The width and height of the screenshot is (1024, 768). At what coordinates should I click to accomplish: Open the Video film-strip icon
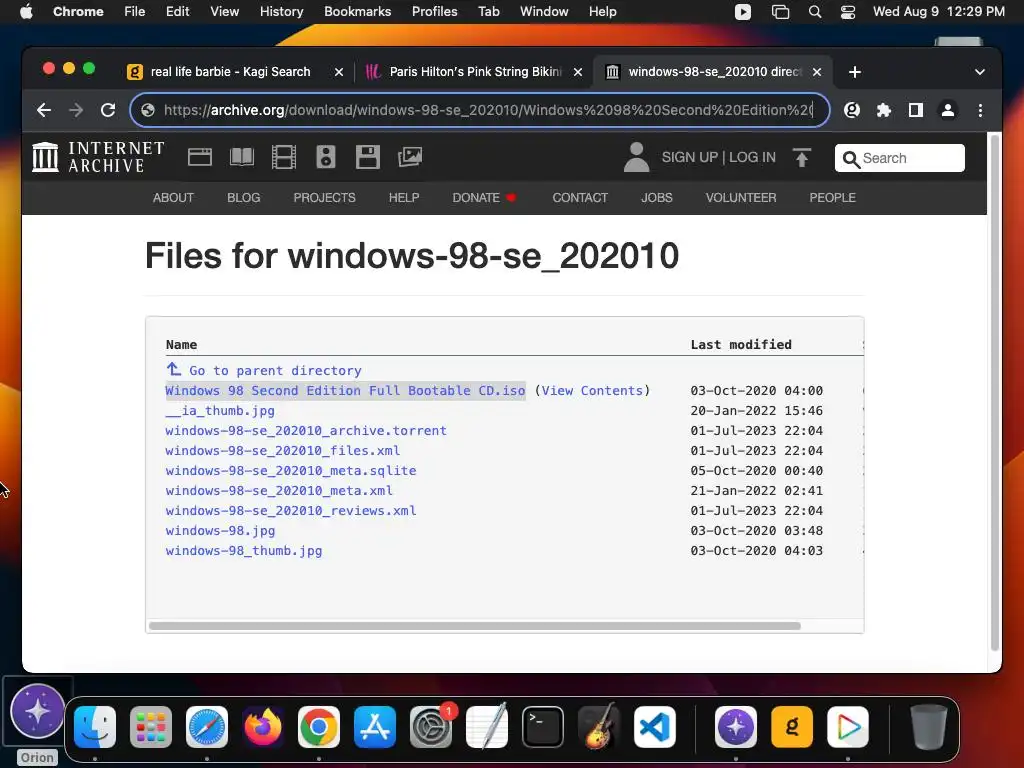tap(283, 157)
